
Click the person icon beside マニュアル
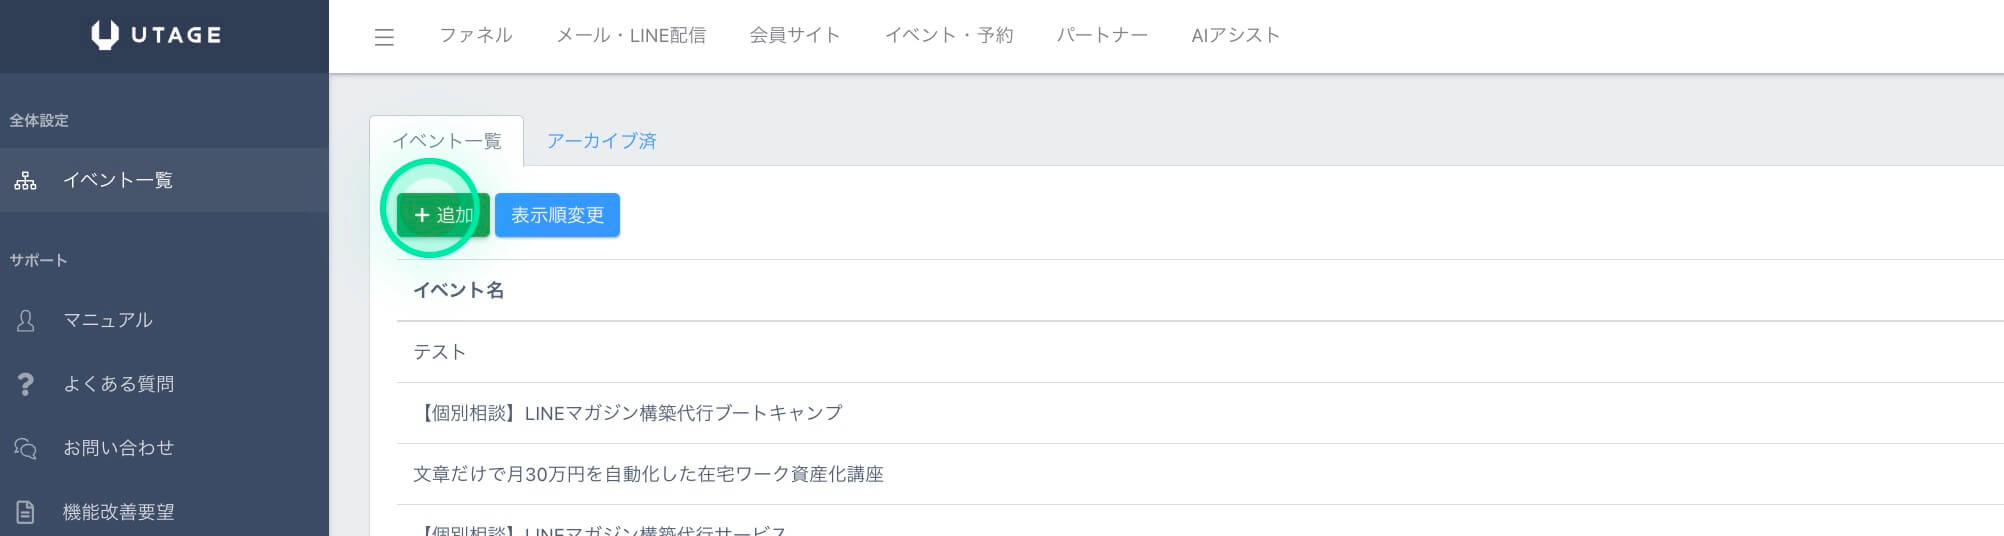[25, 321]
